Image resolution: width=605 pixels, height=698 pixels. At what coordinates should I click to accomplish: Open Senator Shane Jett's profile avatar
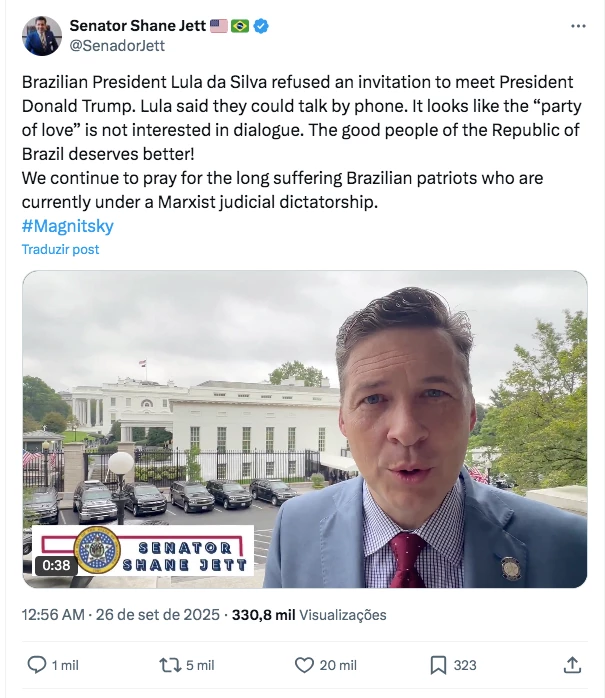click(42, 36)
